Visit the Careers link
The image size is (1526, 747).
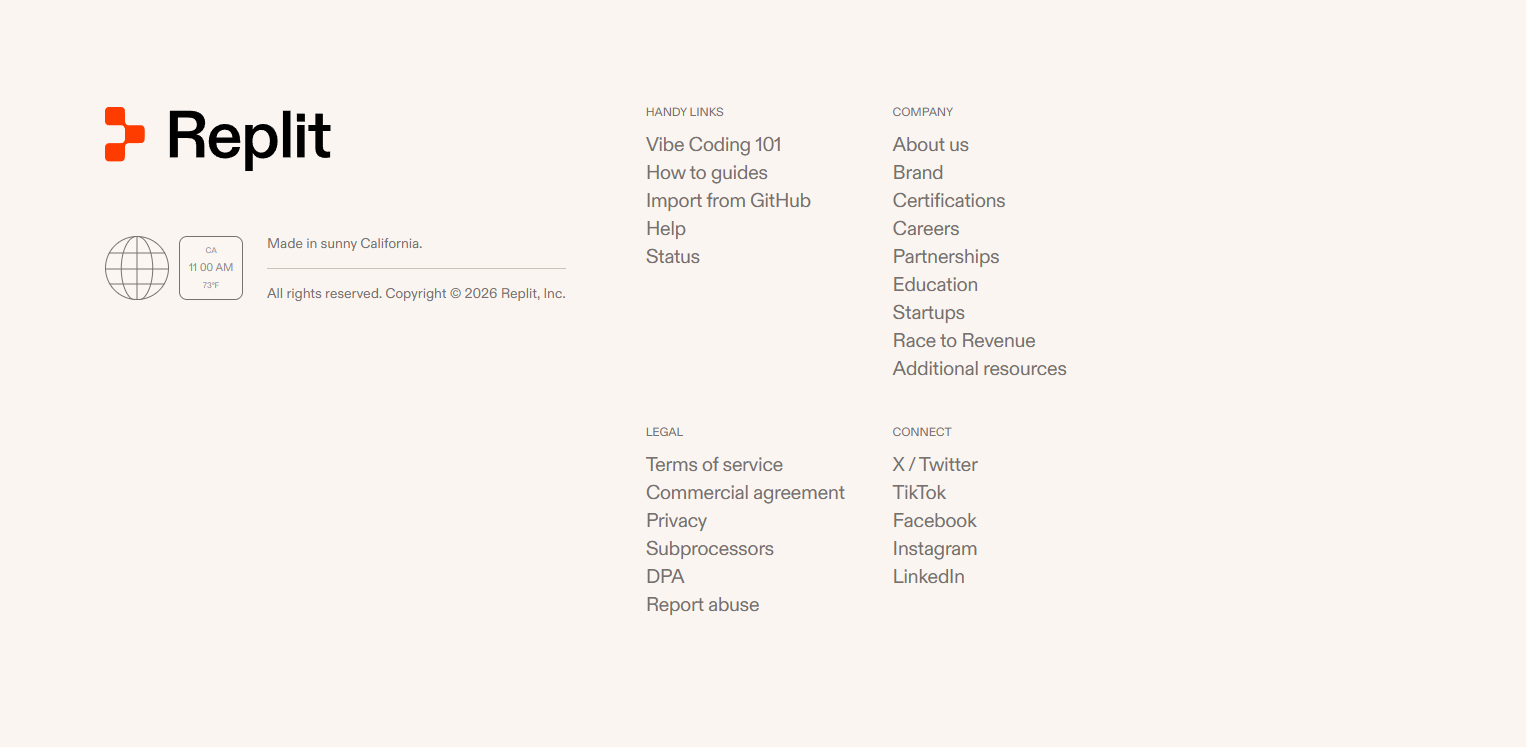tap(926, 228)
